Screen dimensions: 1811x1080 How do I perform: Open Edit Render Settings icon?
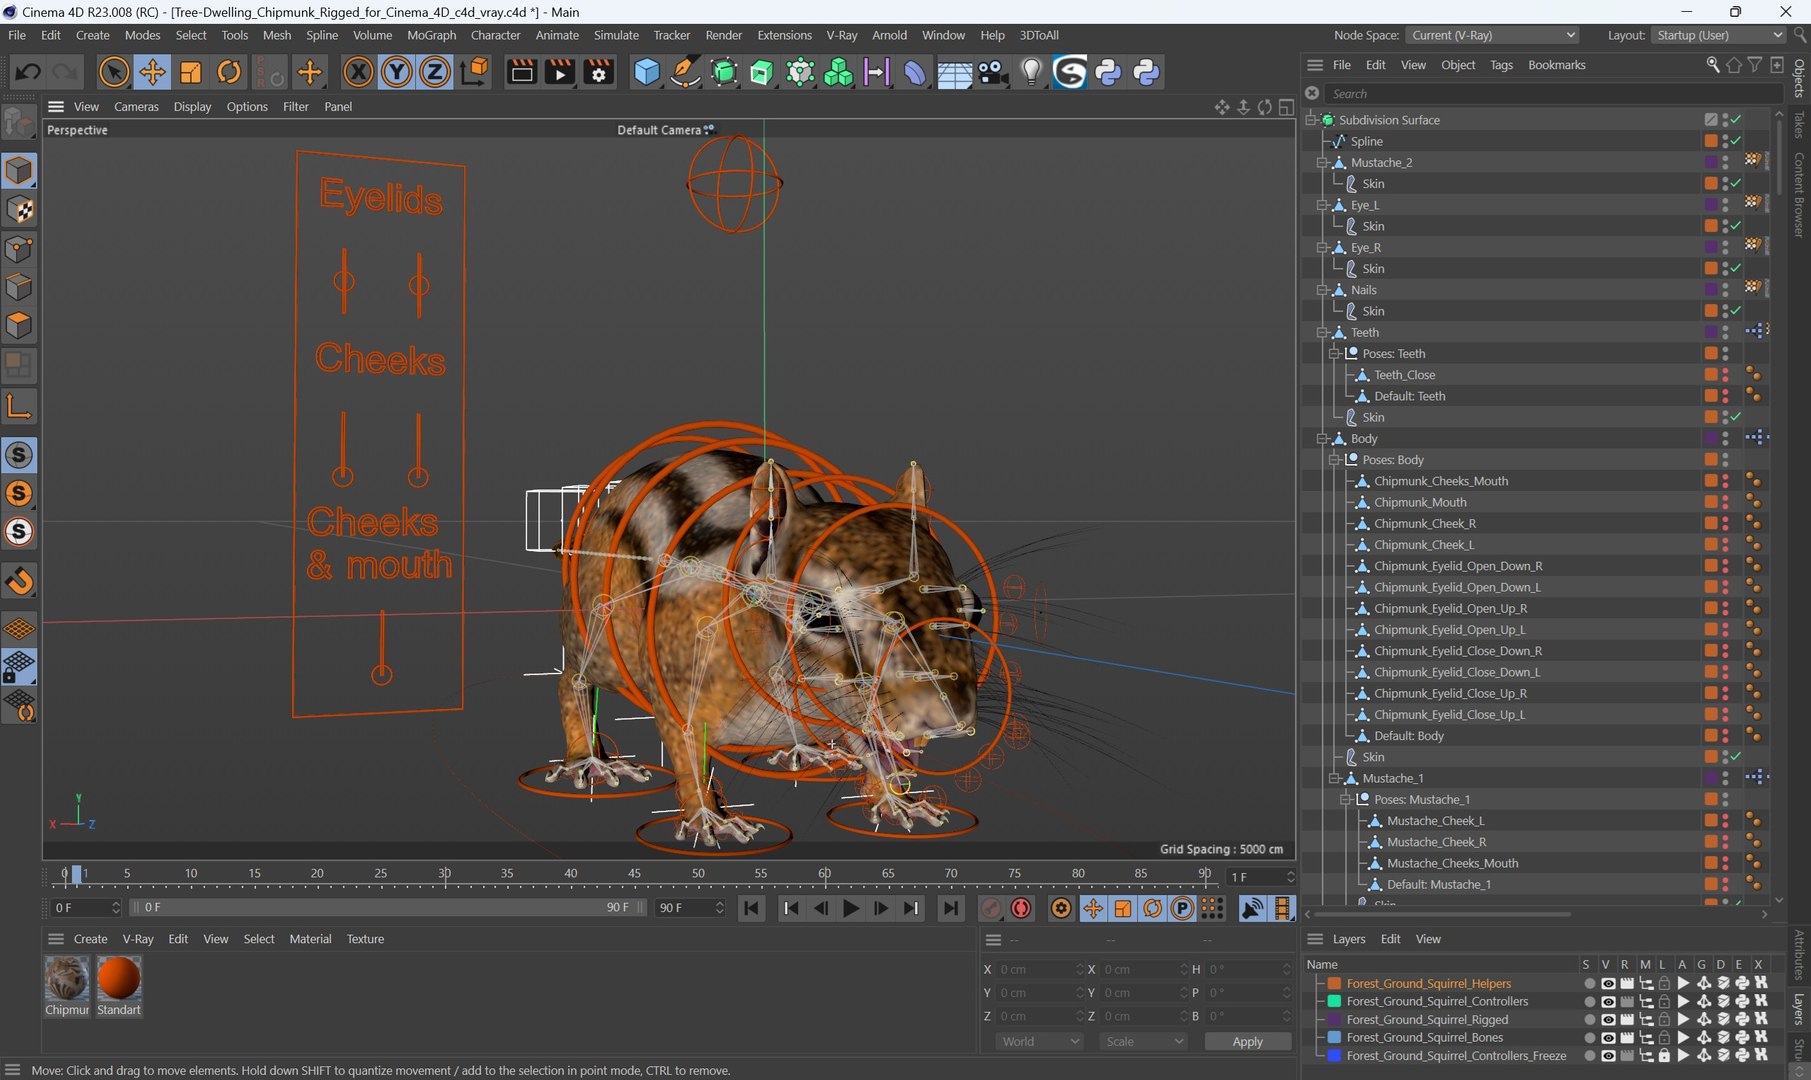598,72
